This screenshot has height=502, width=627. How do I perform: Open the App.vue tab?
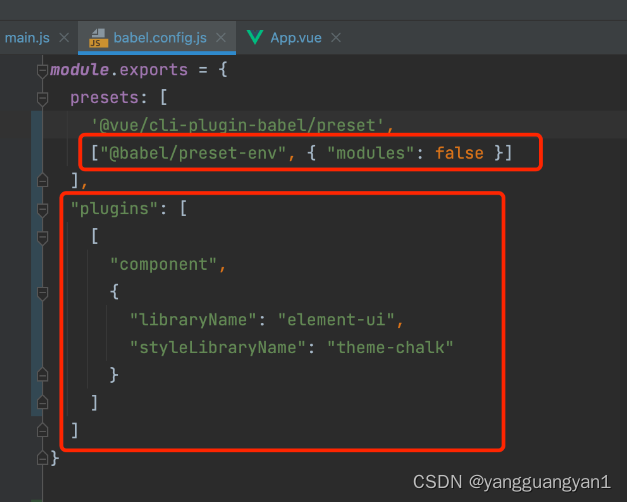296,38
